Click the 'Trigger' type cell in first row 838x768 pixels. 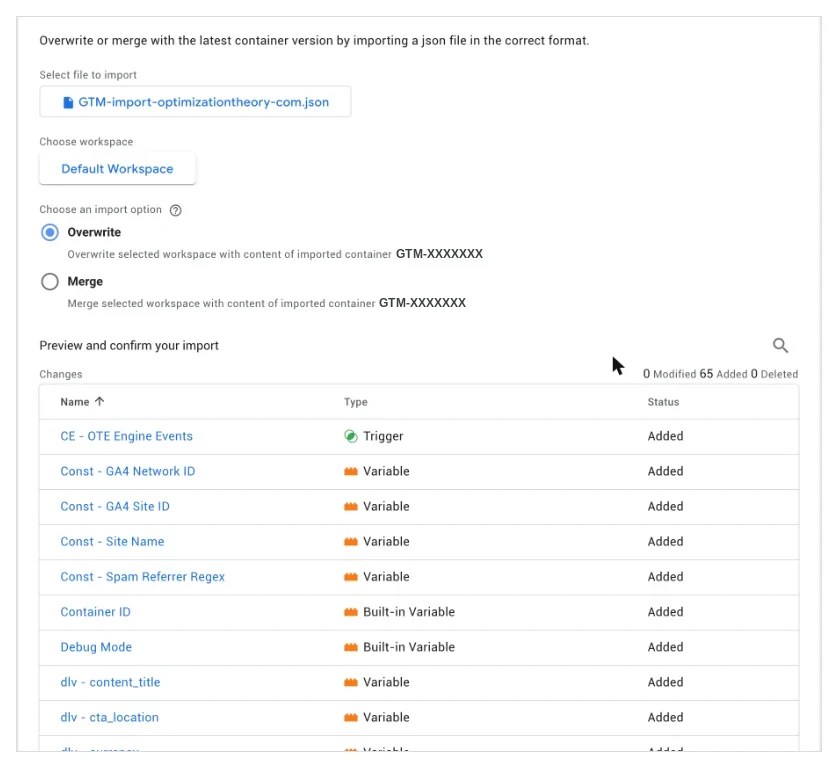[383, 436]
